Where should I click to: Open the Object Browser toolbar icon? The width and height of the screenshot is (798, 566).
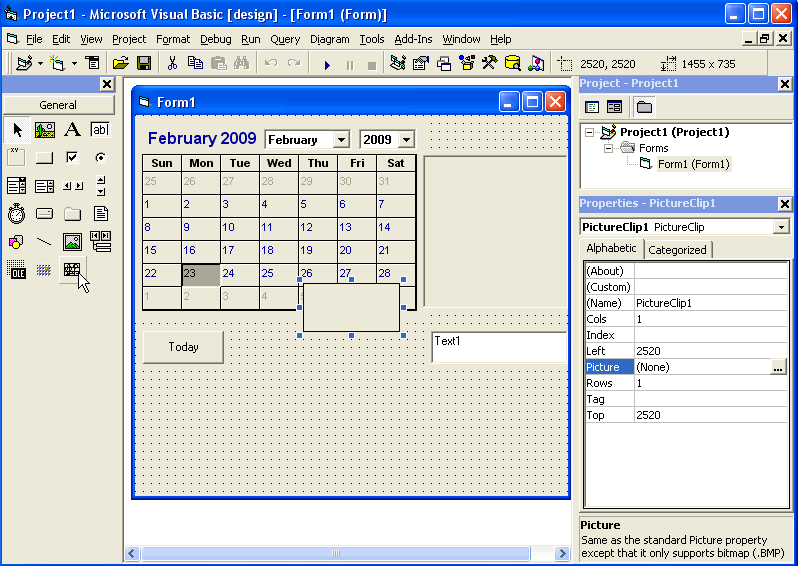point(467,64)
